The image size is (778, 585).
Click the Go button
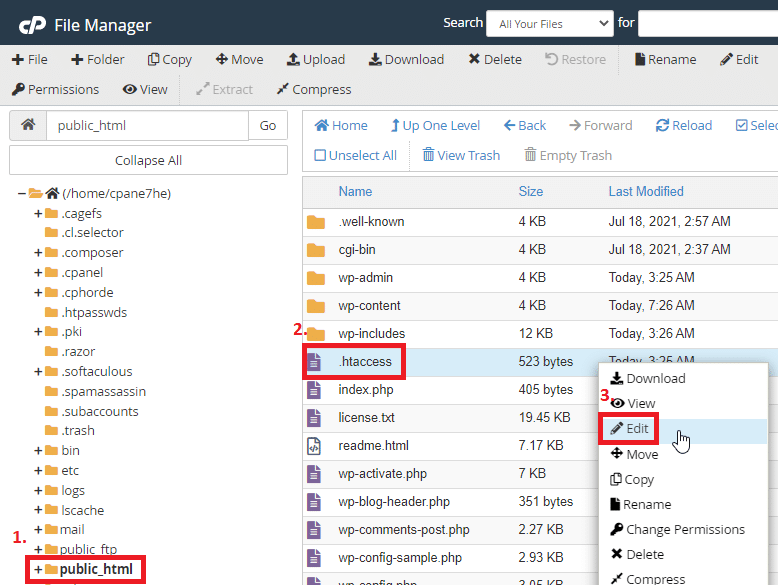click(268, 126)
